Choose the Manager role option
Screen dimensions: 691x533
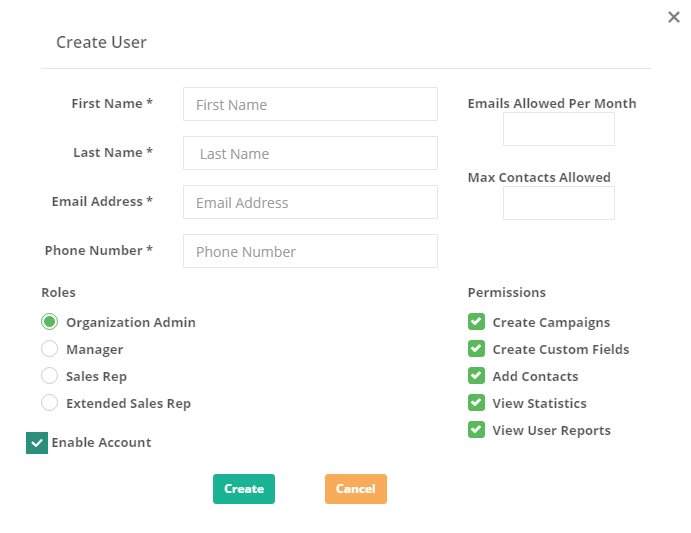click(49, 349)
